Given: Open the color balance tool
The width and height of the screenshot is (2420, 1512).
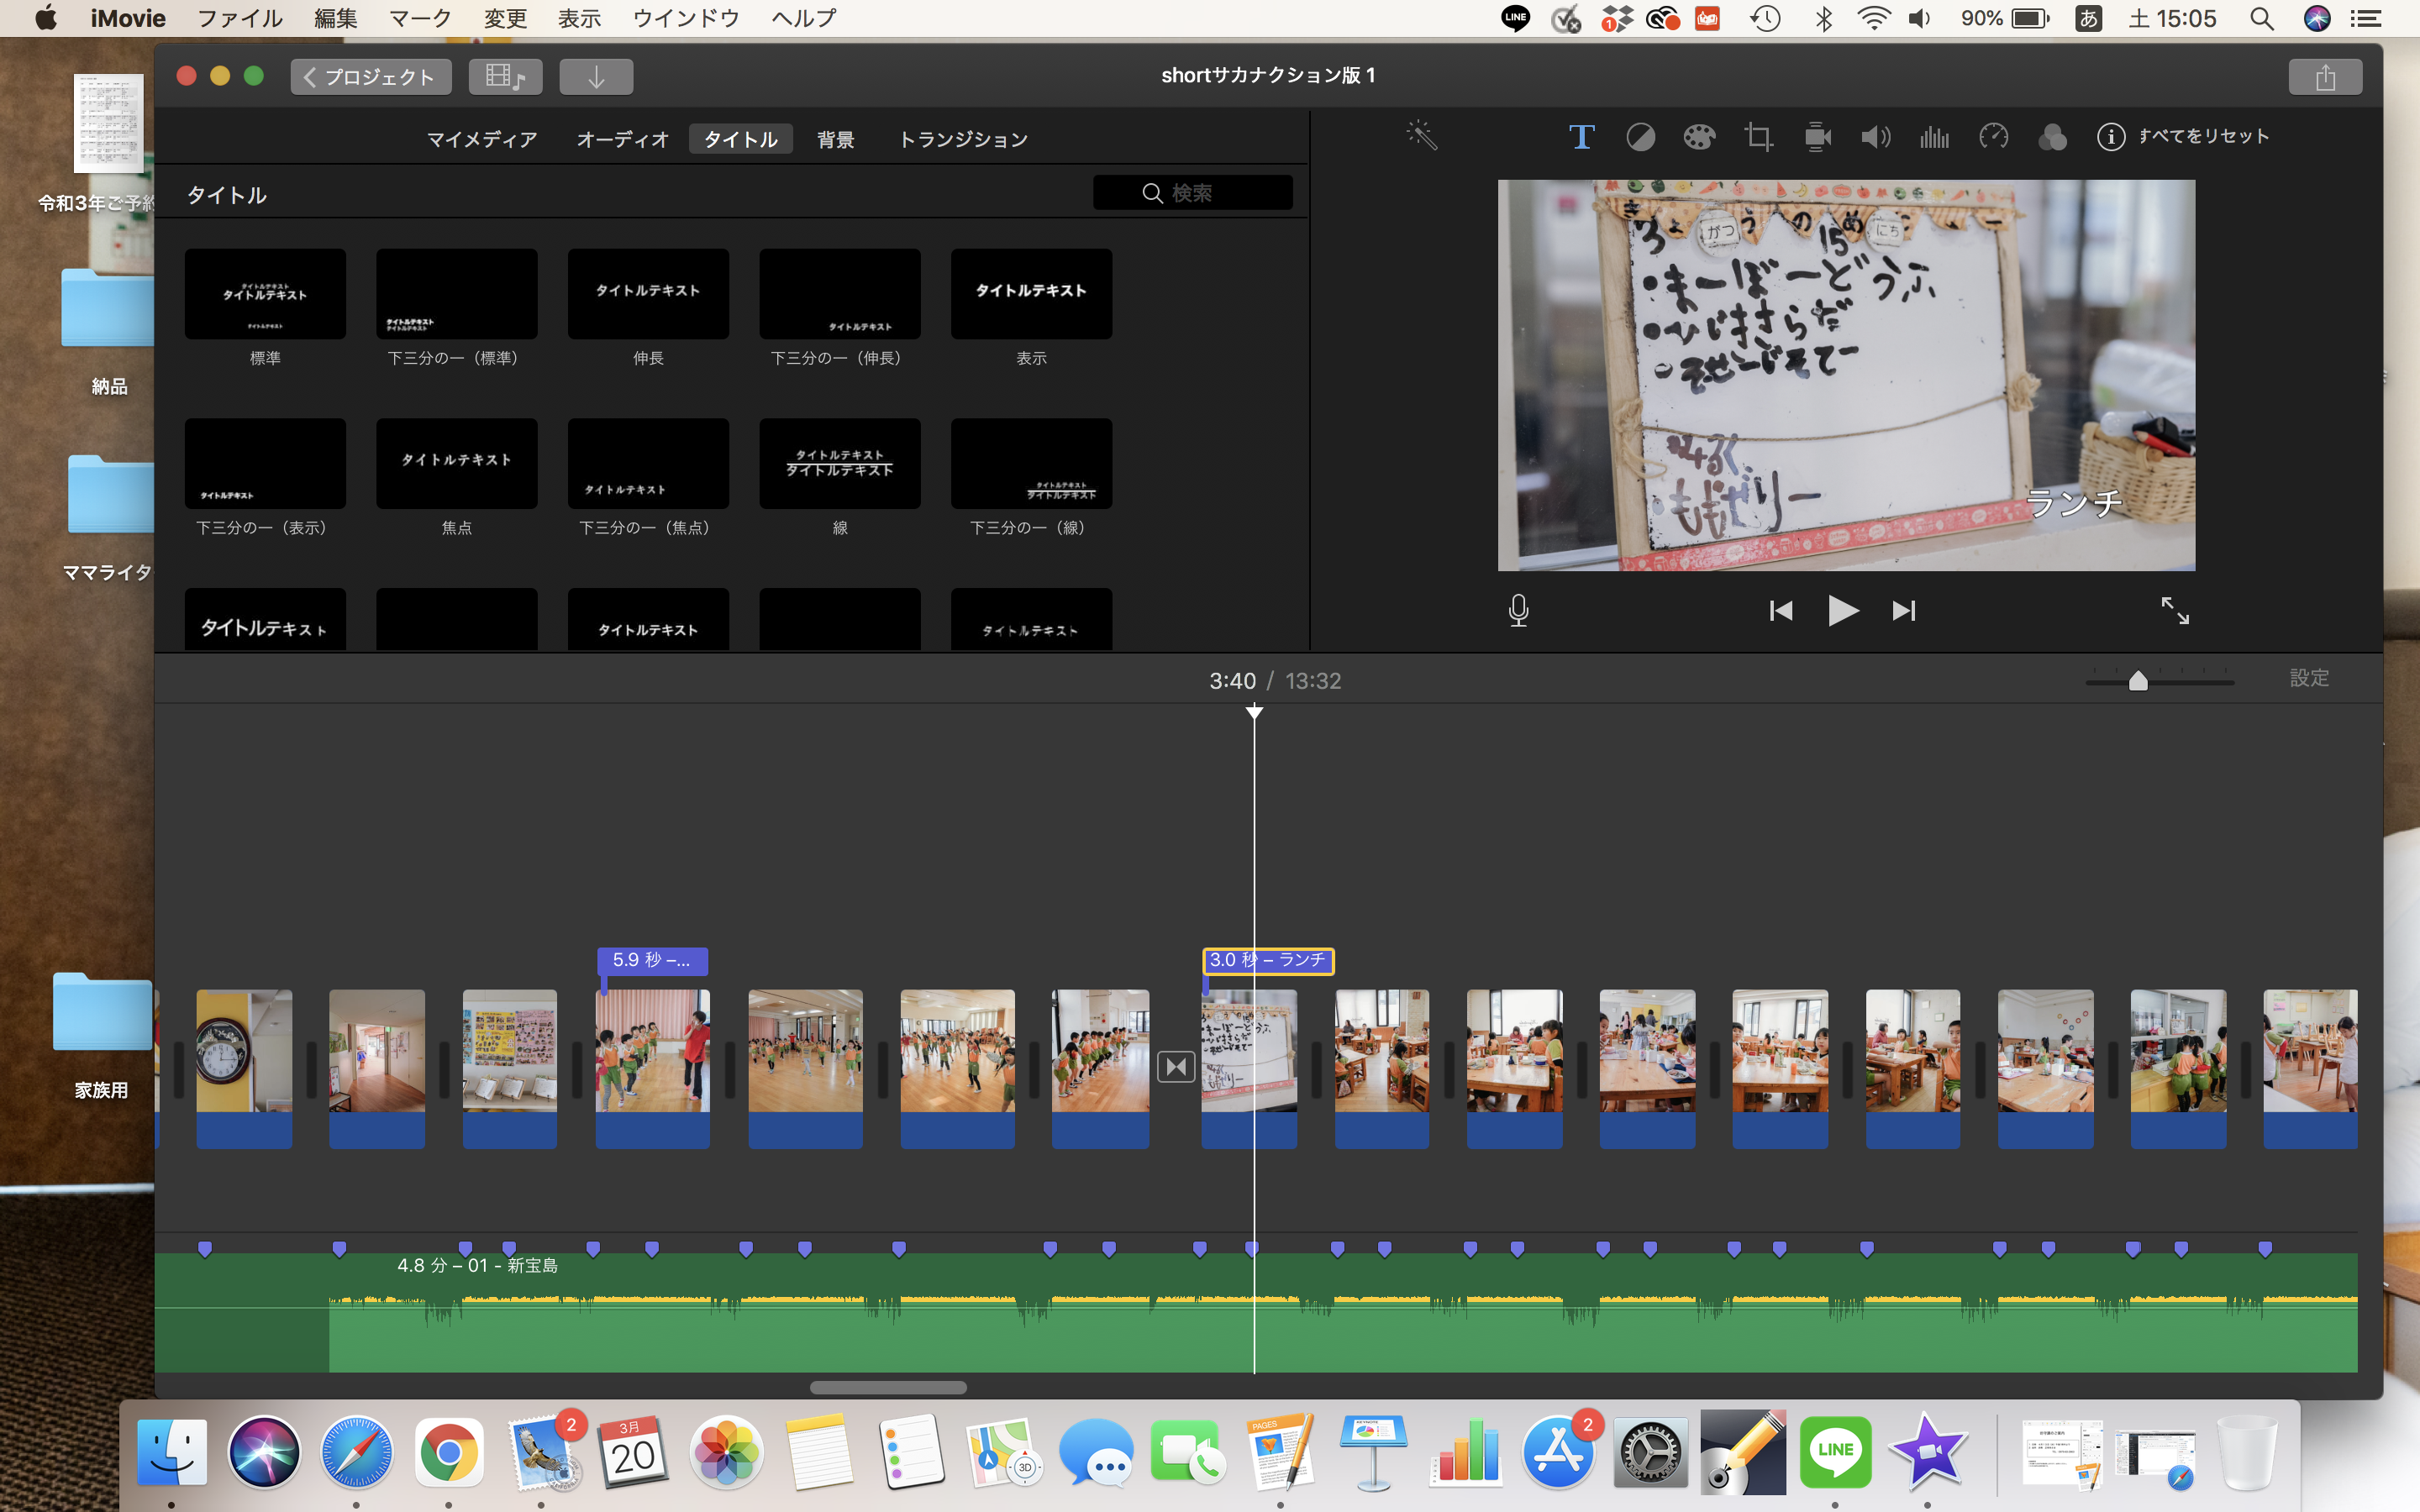Looking at the screenshot, I should 1640,136.
